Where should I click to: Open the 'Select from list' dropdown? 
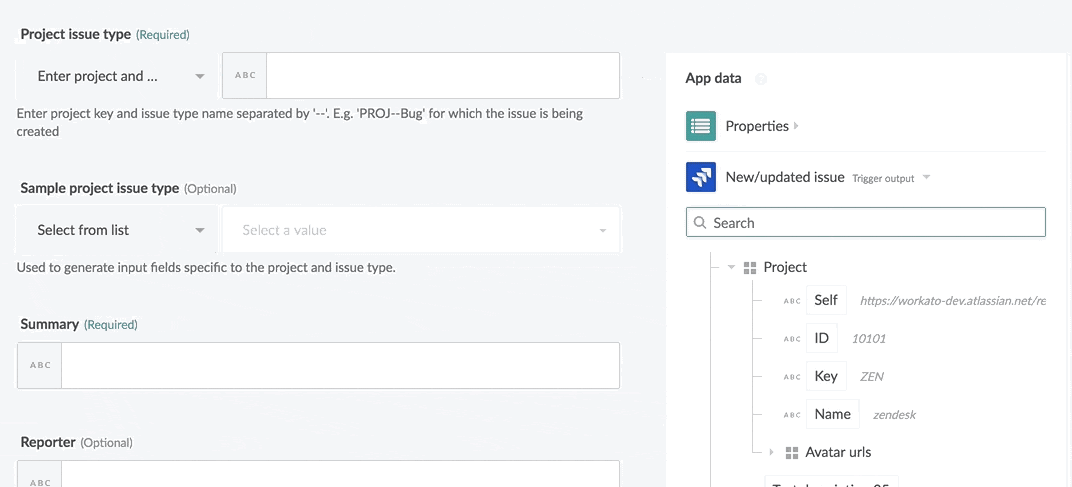tap(119, 230)
